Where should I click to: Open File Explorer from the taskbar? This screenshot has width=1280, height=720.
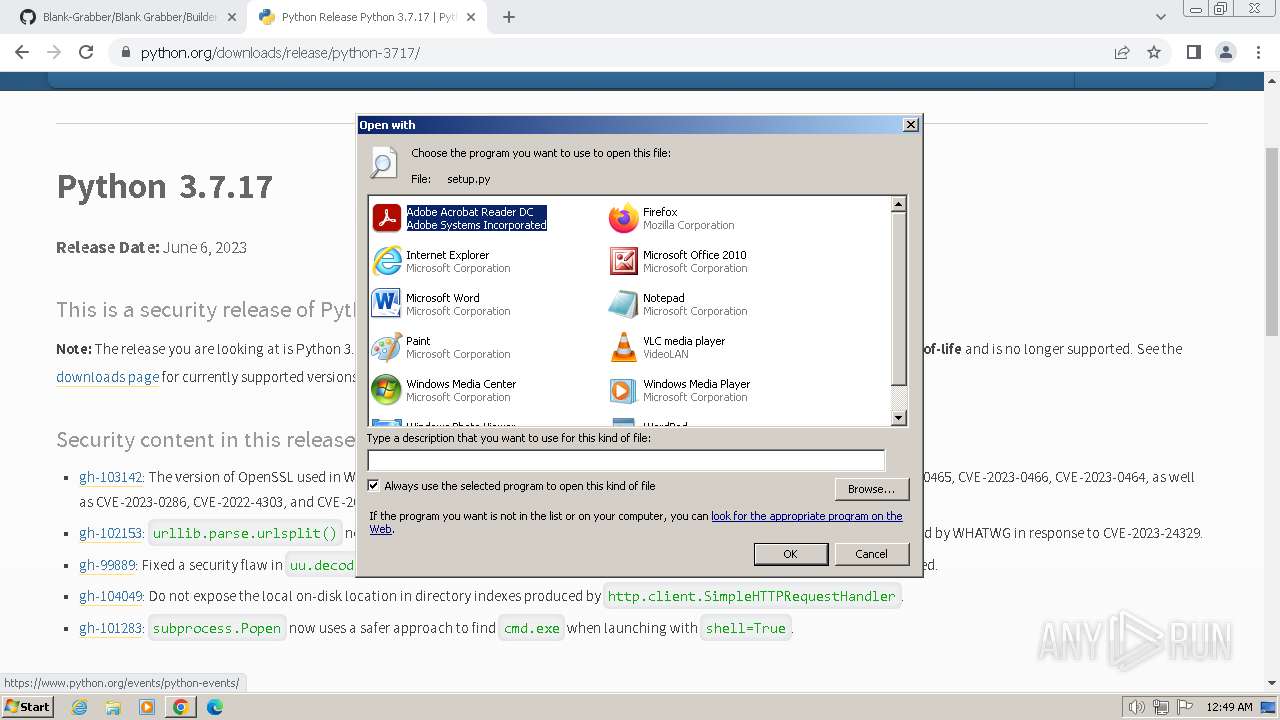[113, 707]
